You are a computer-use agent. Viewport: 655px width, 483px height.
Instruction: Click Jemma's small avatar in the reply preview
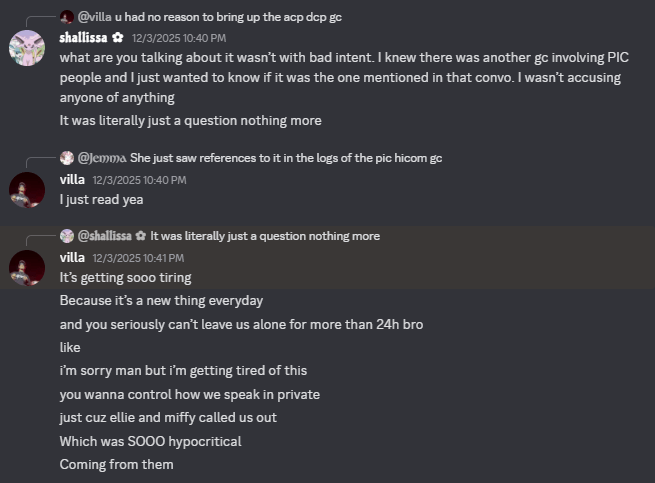(67, 158)
